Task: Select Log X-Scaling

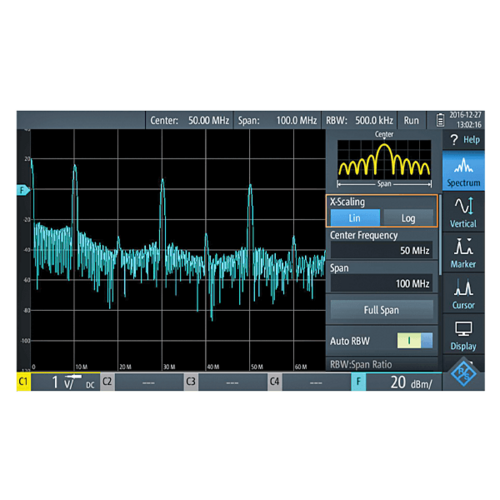Action: [x=408, y=218]
